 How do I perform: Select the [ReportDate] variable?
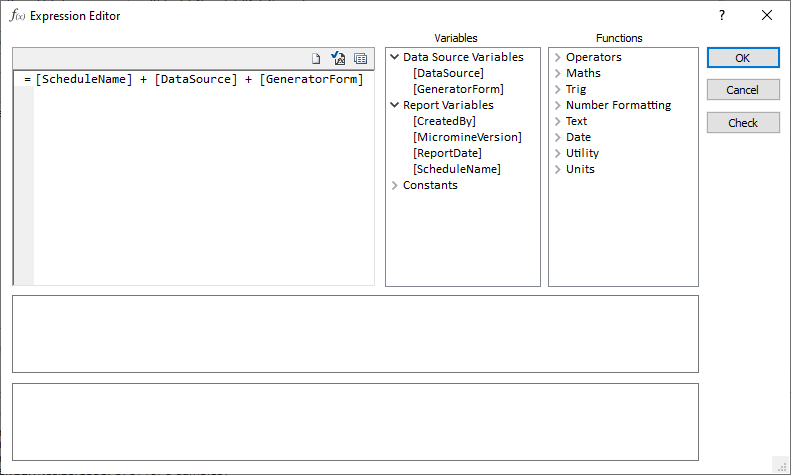pyautogui.click(x=447, y=153)
